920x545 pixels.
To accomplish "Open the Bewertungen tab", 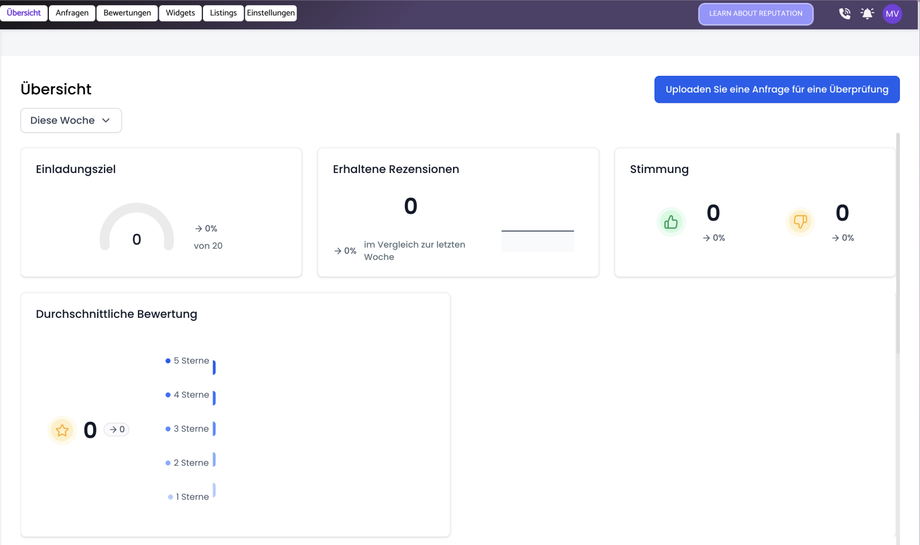I will [127, 13].
